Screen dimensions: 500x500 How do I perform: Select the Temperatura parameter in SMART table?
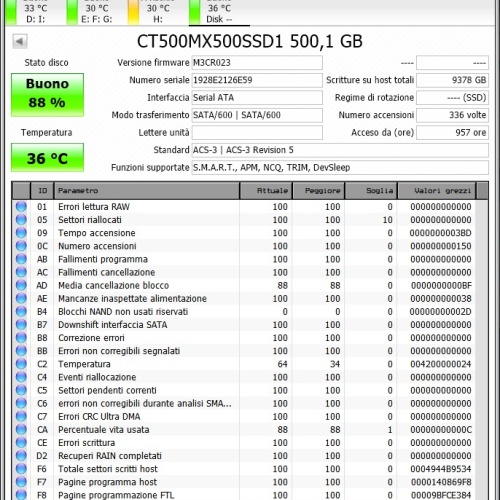coord(84,364)
